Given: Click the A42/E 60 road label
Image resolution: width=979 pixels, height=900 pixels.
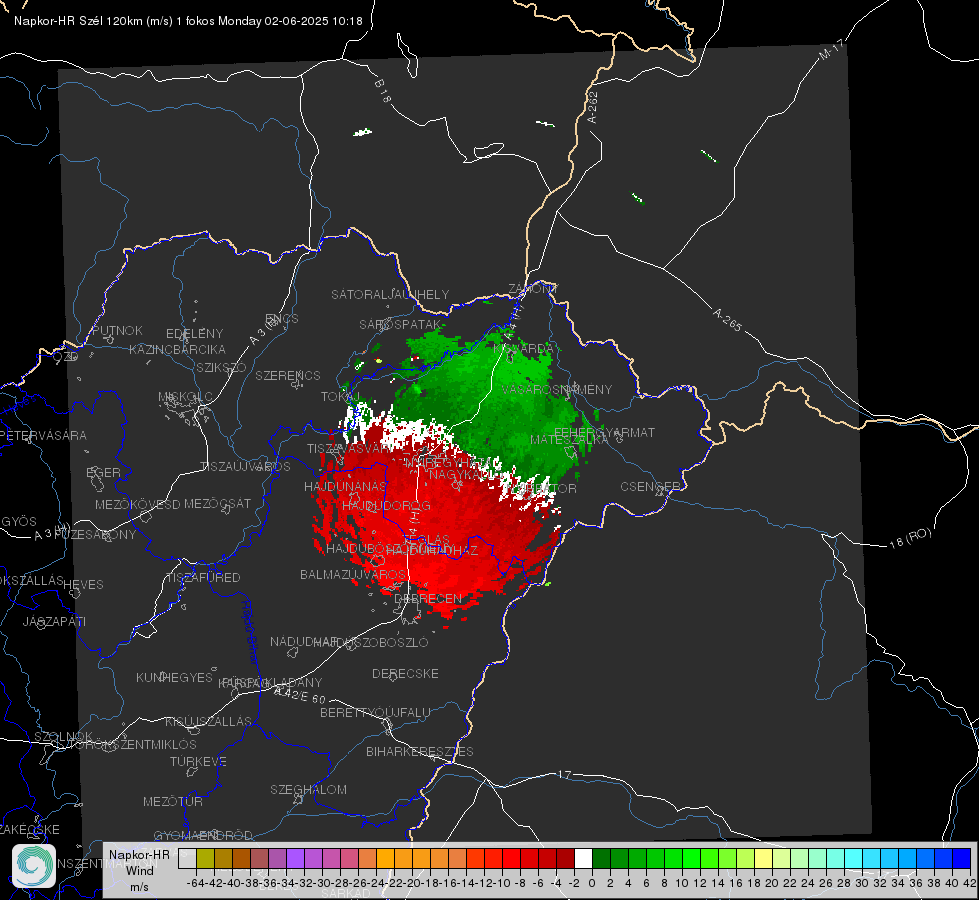Looking at the screenshot, I should click(x=300, y=694).
